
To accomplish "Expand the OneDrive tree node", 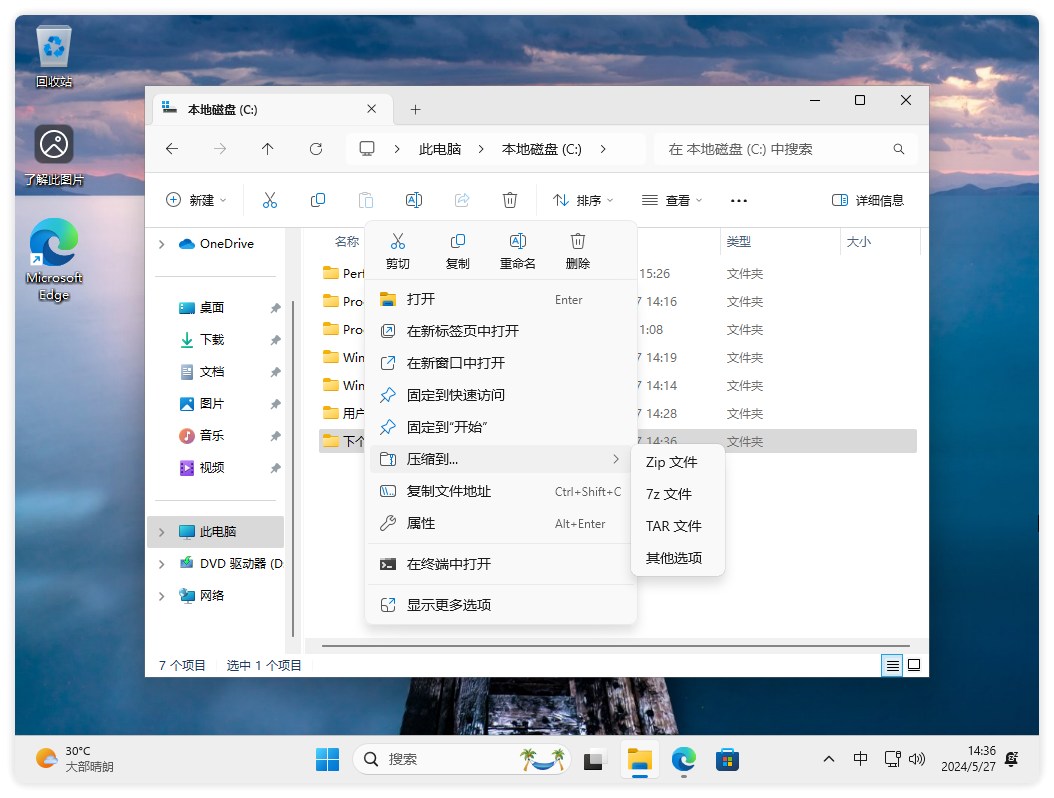I will pos(162,244).
